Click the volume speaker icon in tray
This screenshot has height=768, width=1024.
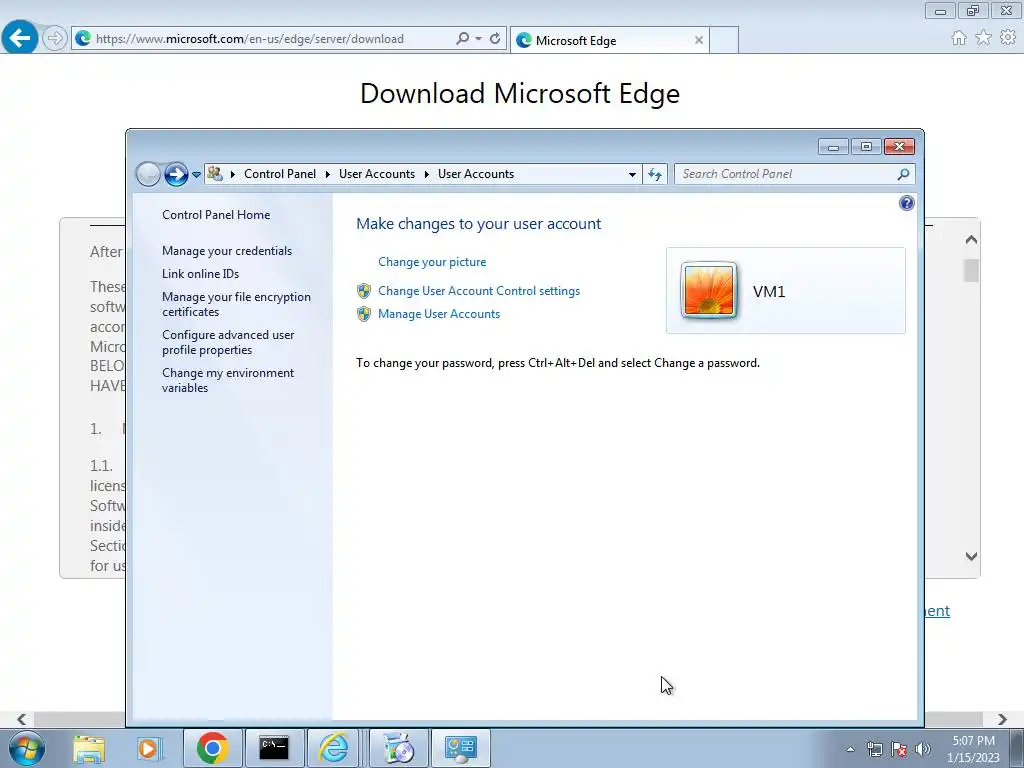(x=923, y=749)
